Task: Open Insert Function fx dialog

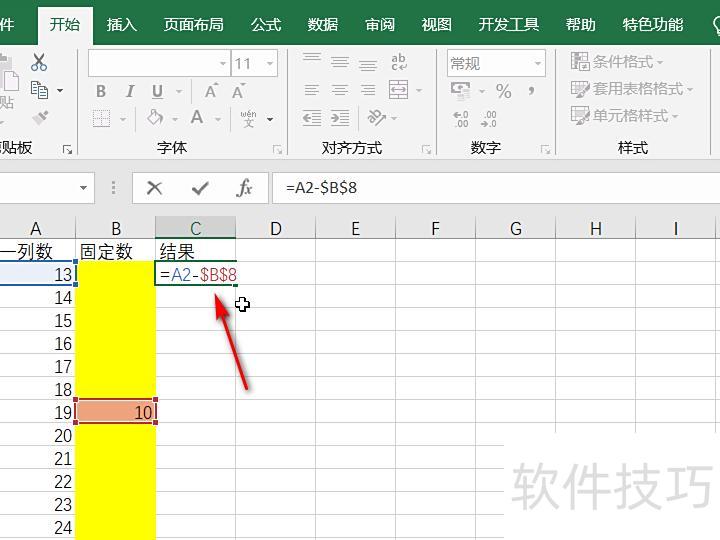Action: pyautogui.click(x=244, y=188)
